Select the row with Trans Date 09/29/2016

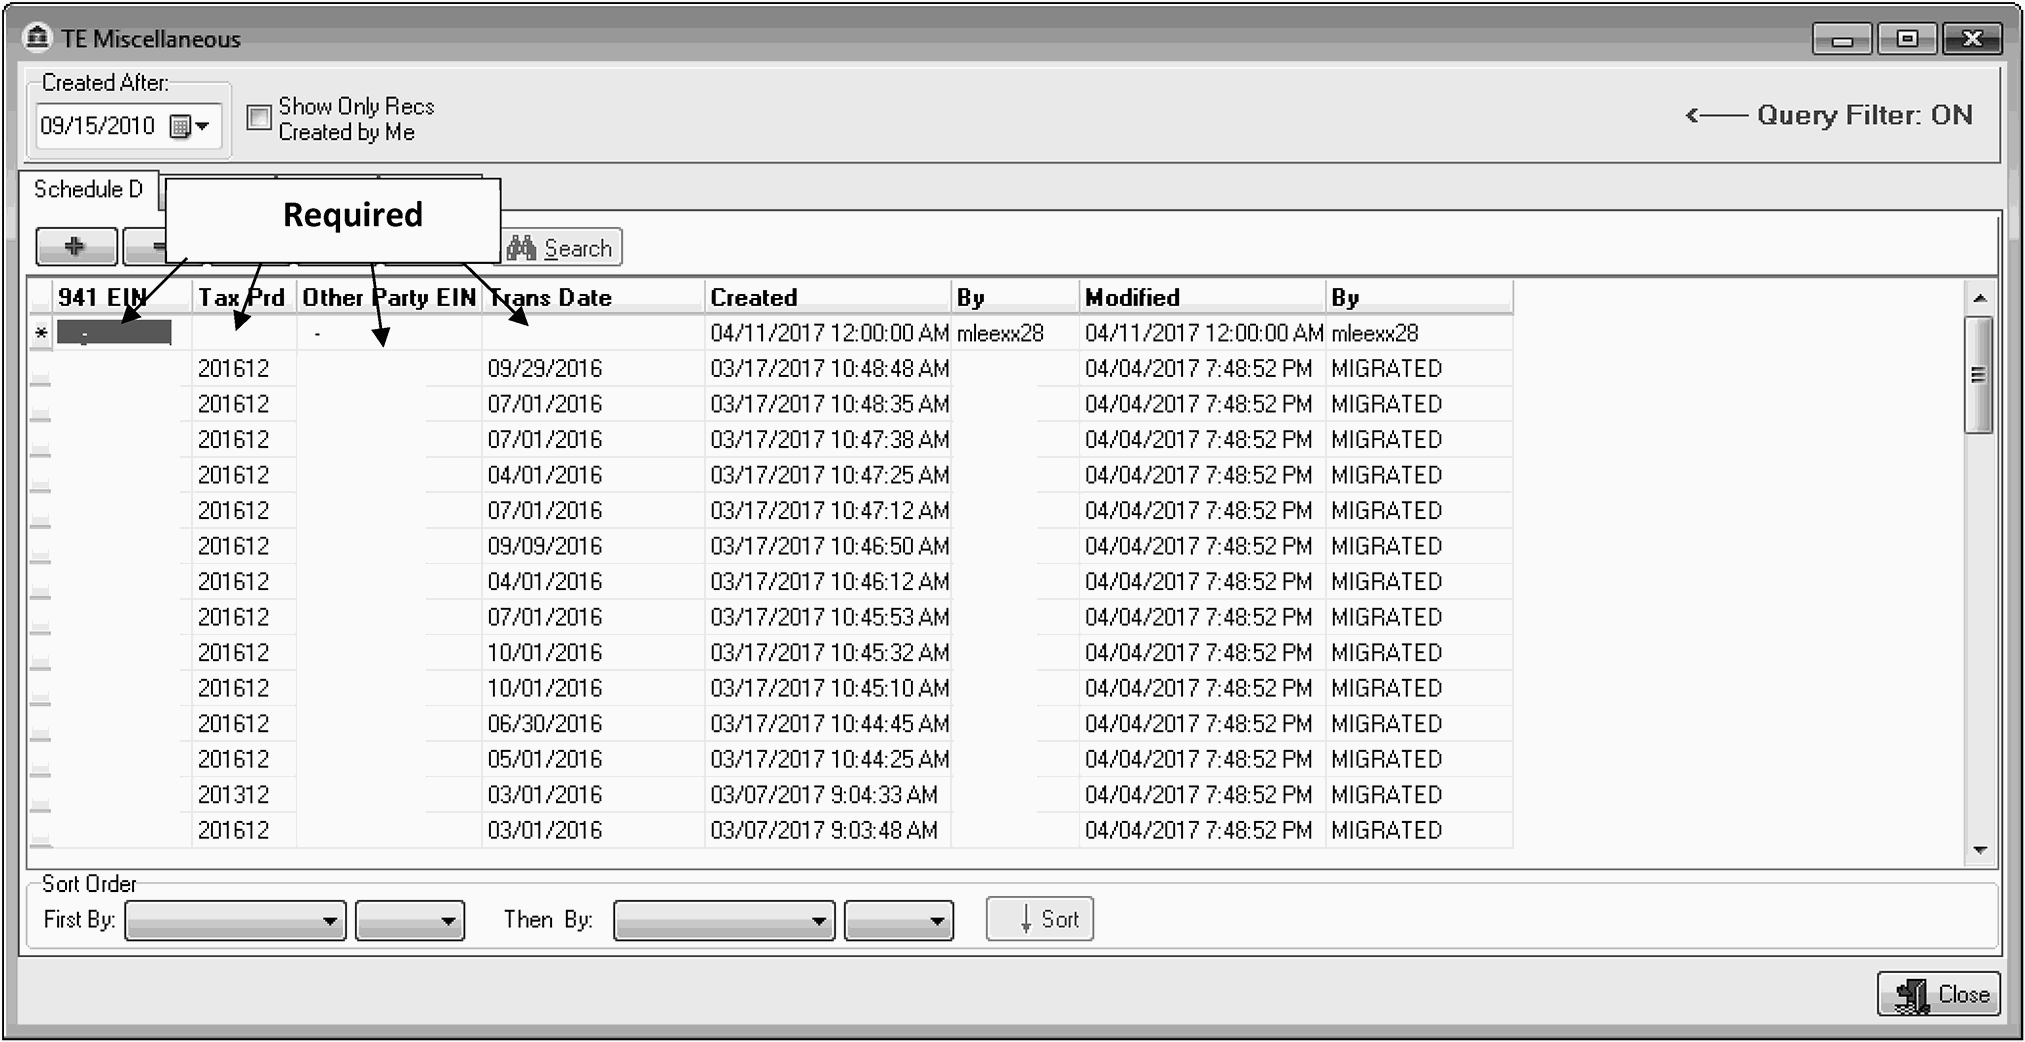pos(41,369)
